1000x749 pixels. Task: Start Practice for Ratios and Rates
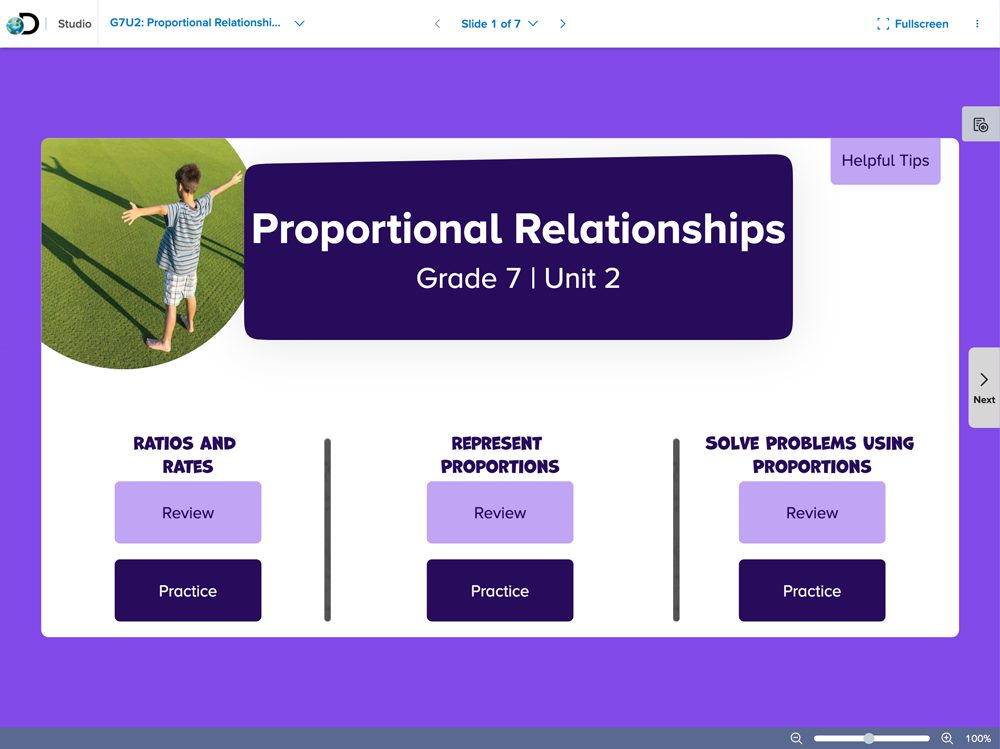coord(188,591)
